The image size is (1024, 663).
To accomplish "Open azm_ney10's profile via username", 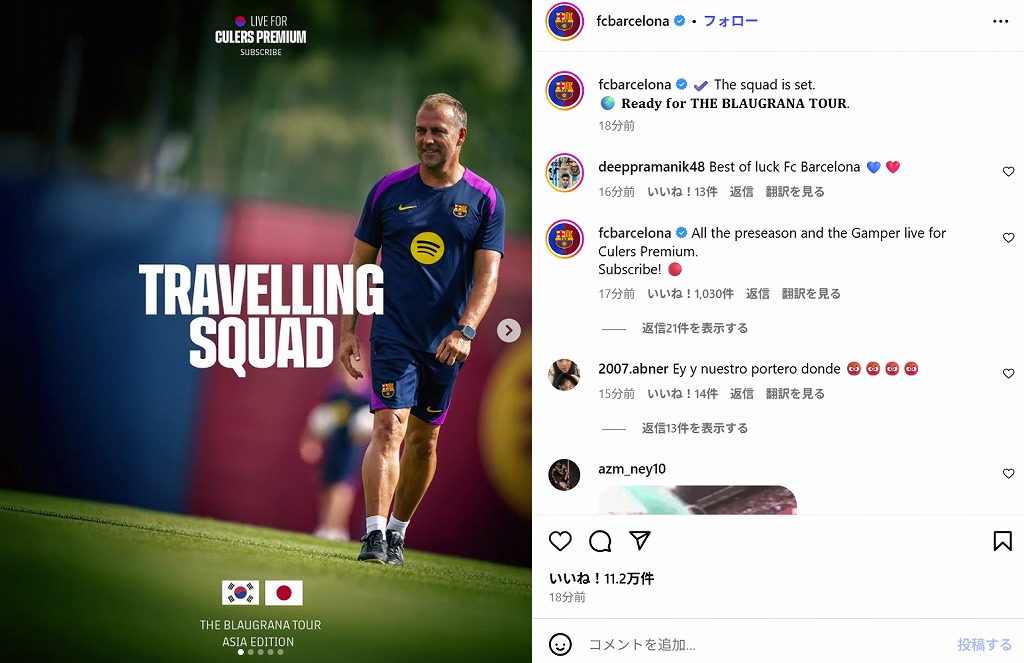I will click(632, 469).
